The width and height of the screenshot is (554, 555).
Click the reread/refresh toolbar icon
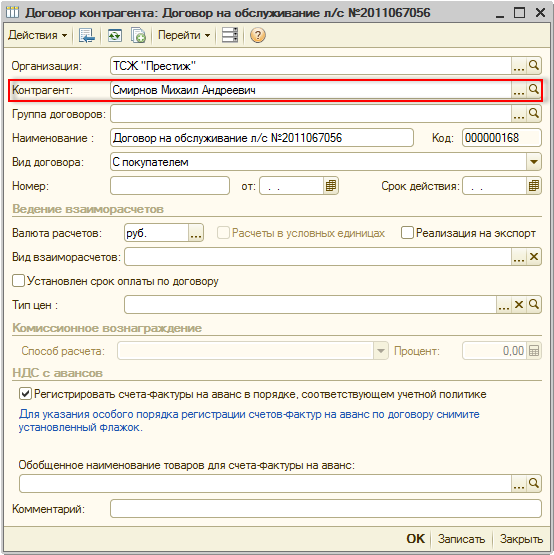point(115,35)
